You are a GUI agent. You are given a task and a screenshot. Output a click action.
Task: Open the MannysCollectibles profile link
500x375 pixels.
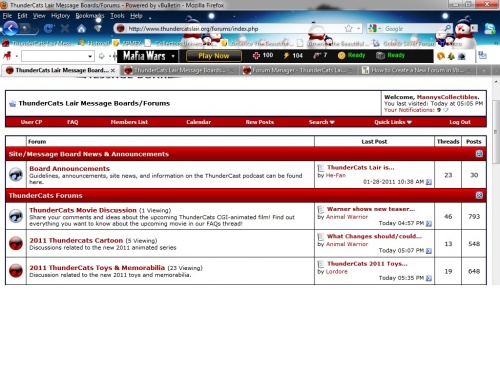pyautogui.click(x=447, y=97)
